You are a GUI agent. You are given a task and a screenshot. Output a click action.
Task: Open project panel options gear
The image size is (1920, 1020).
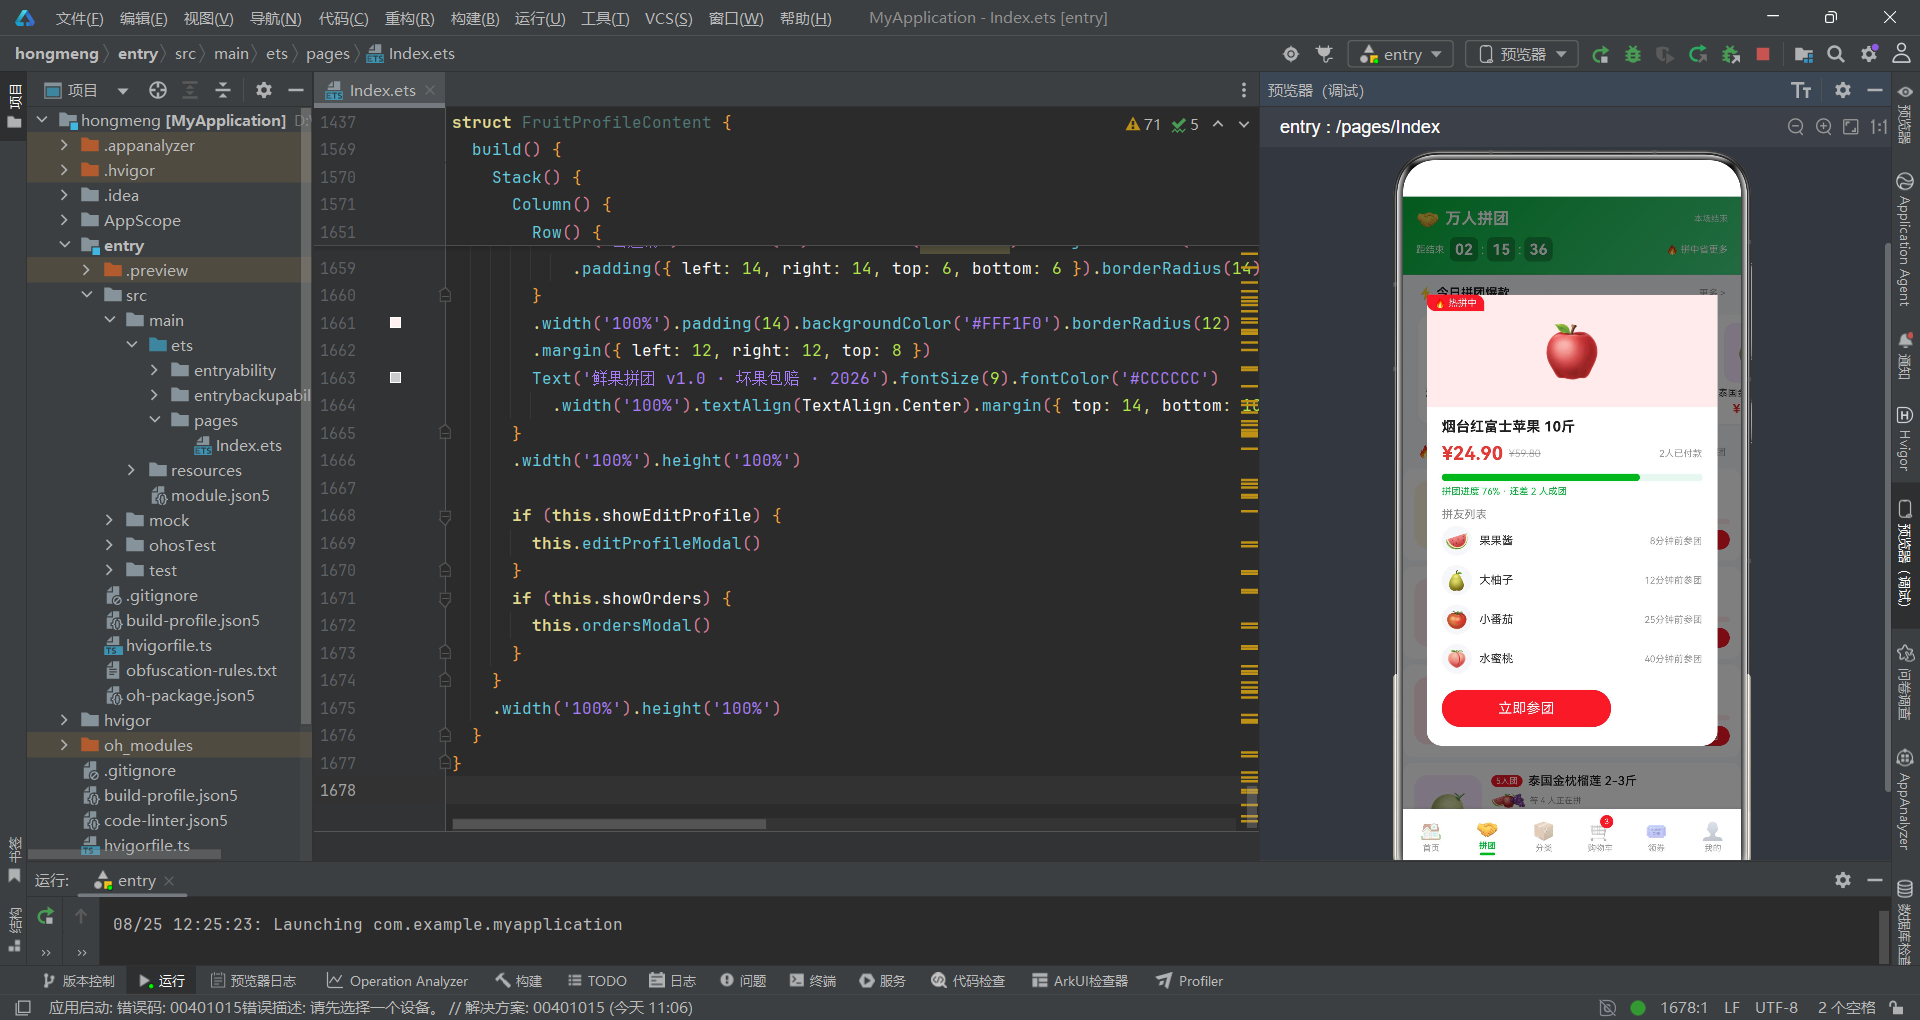[263, 90]
